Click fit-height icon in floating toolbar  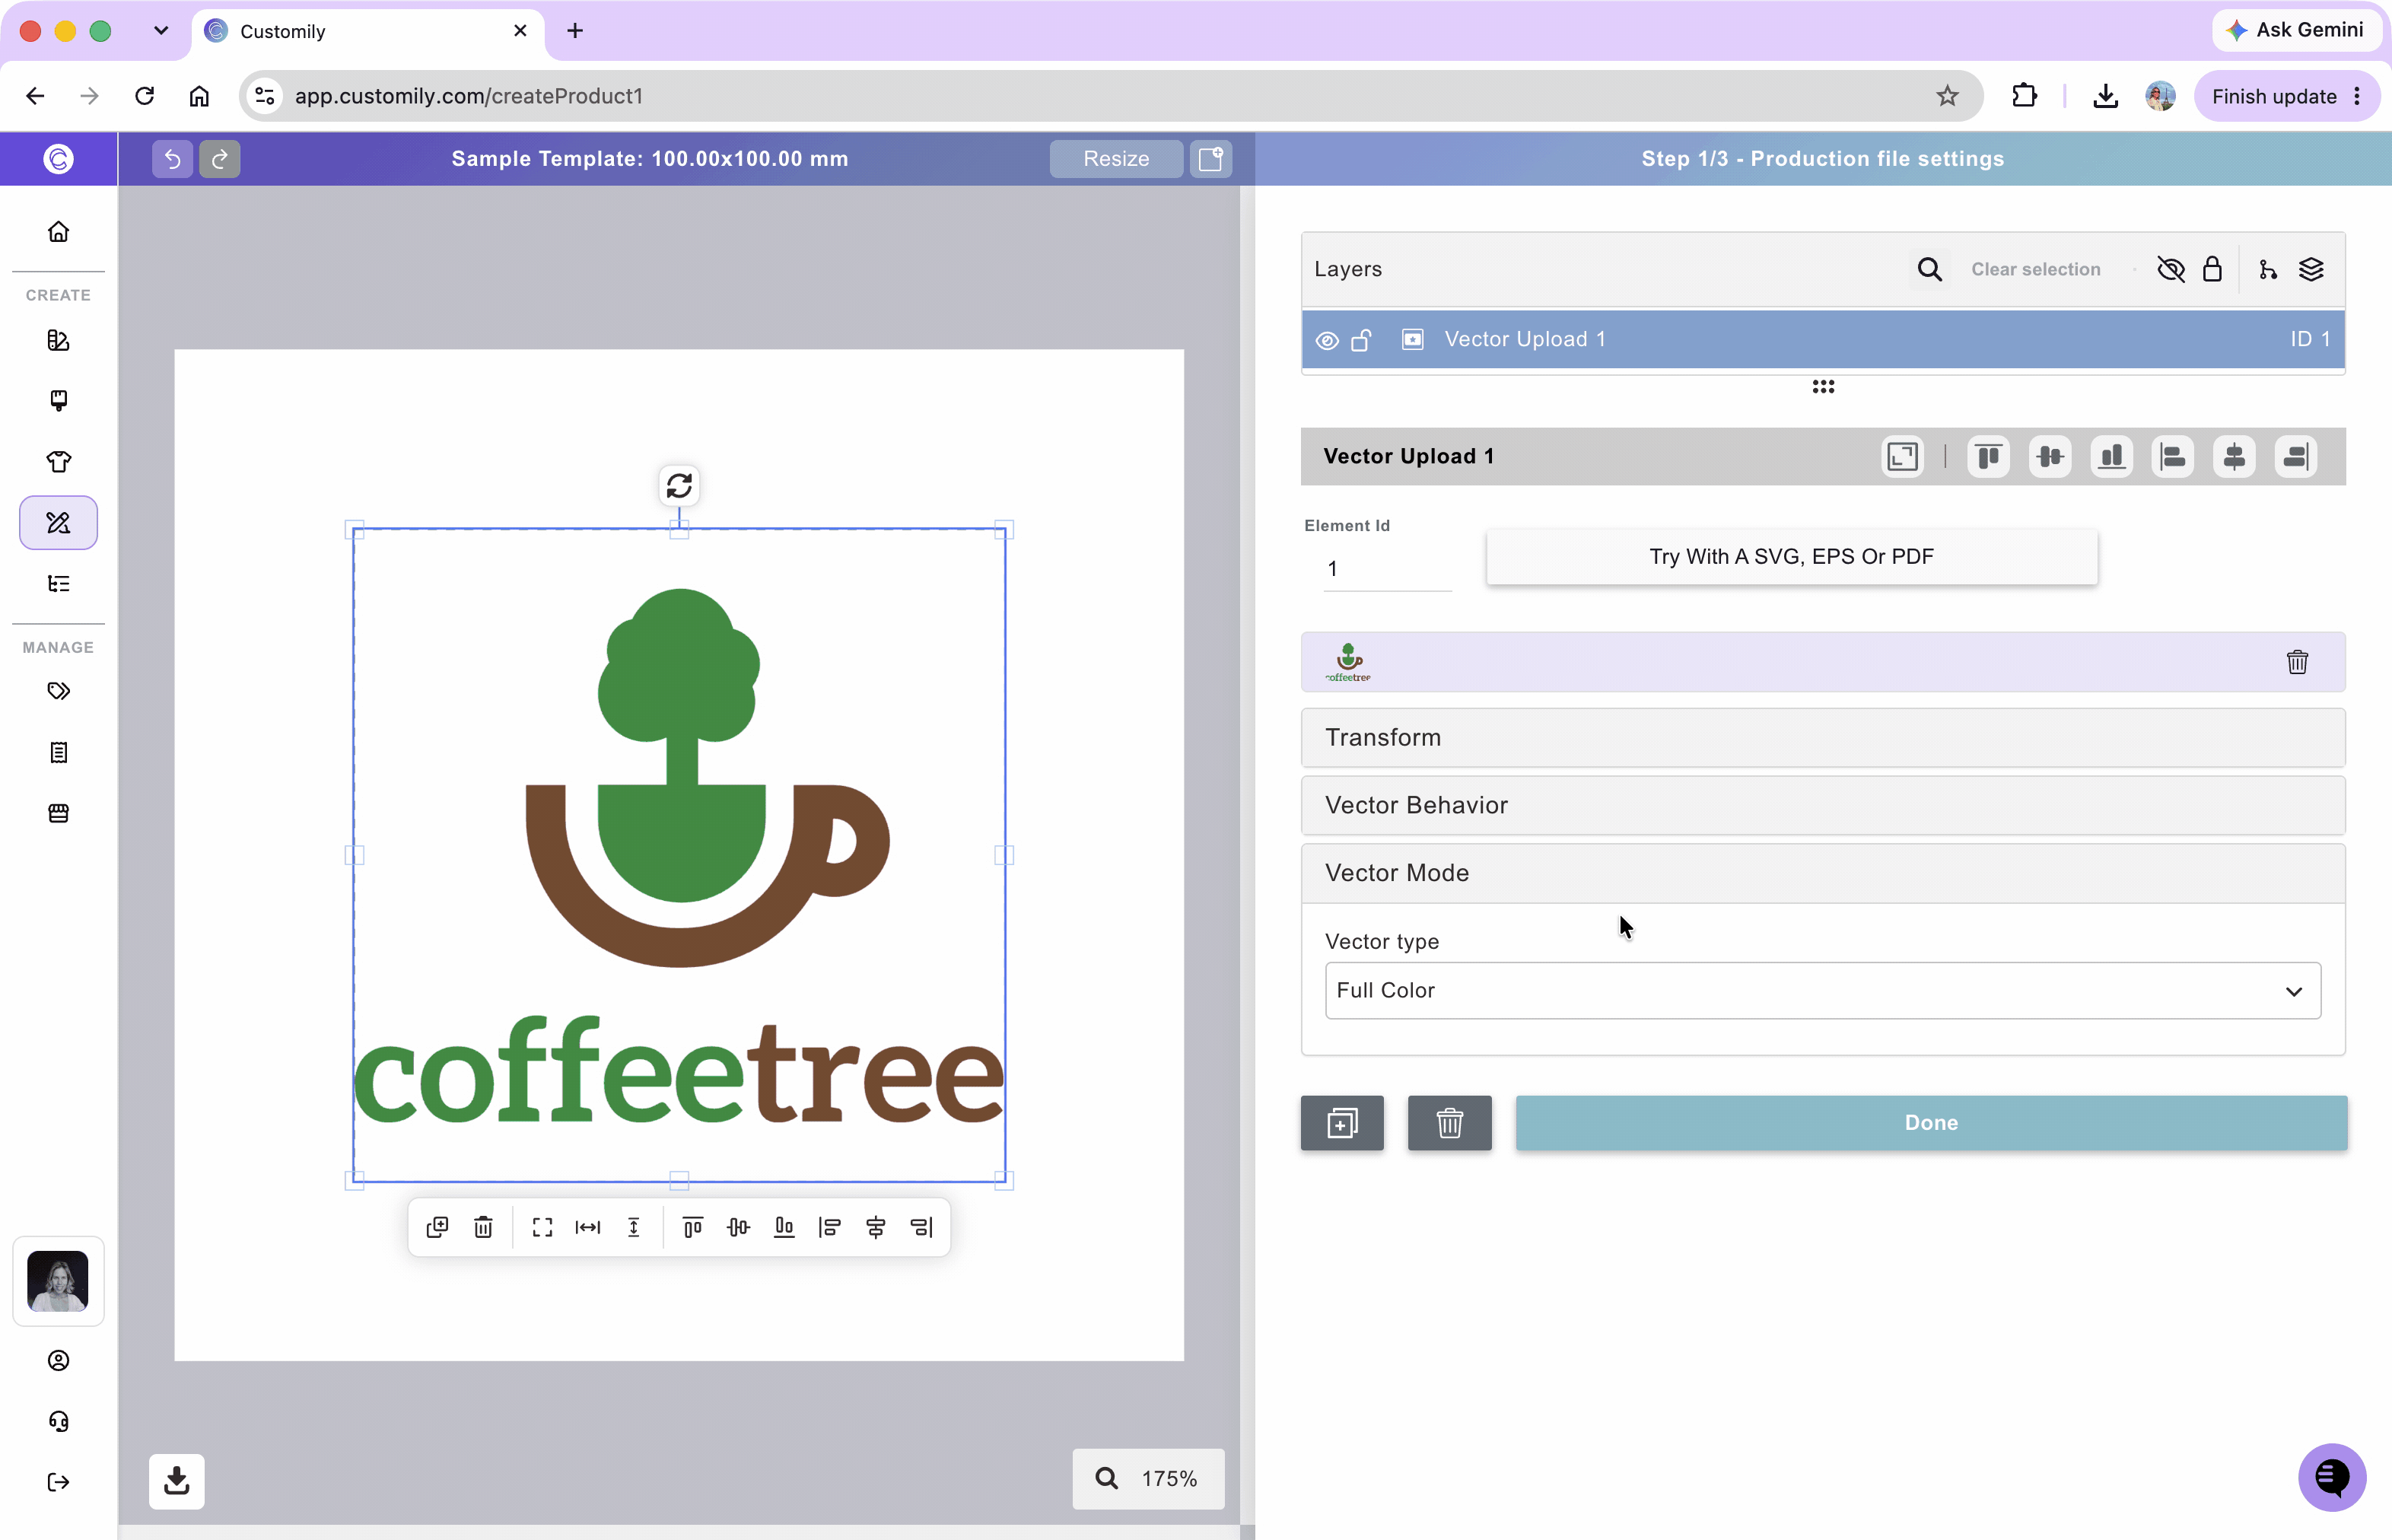(x=634, y=1227)
